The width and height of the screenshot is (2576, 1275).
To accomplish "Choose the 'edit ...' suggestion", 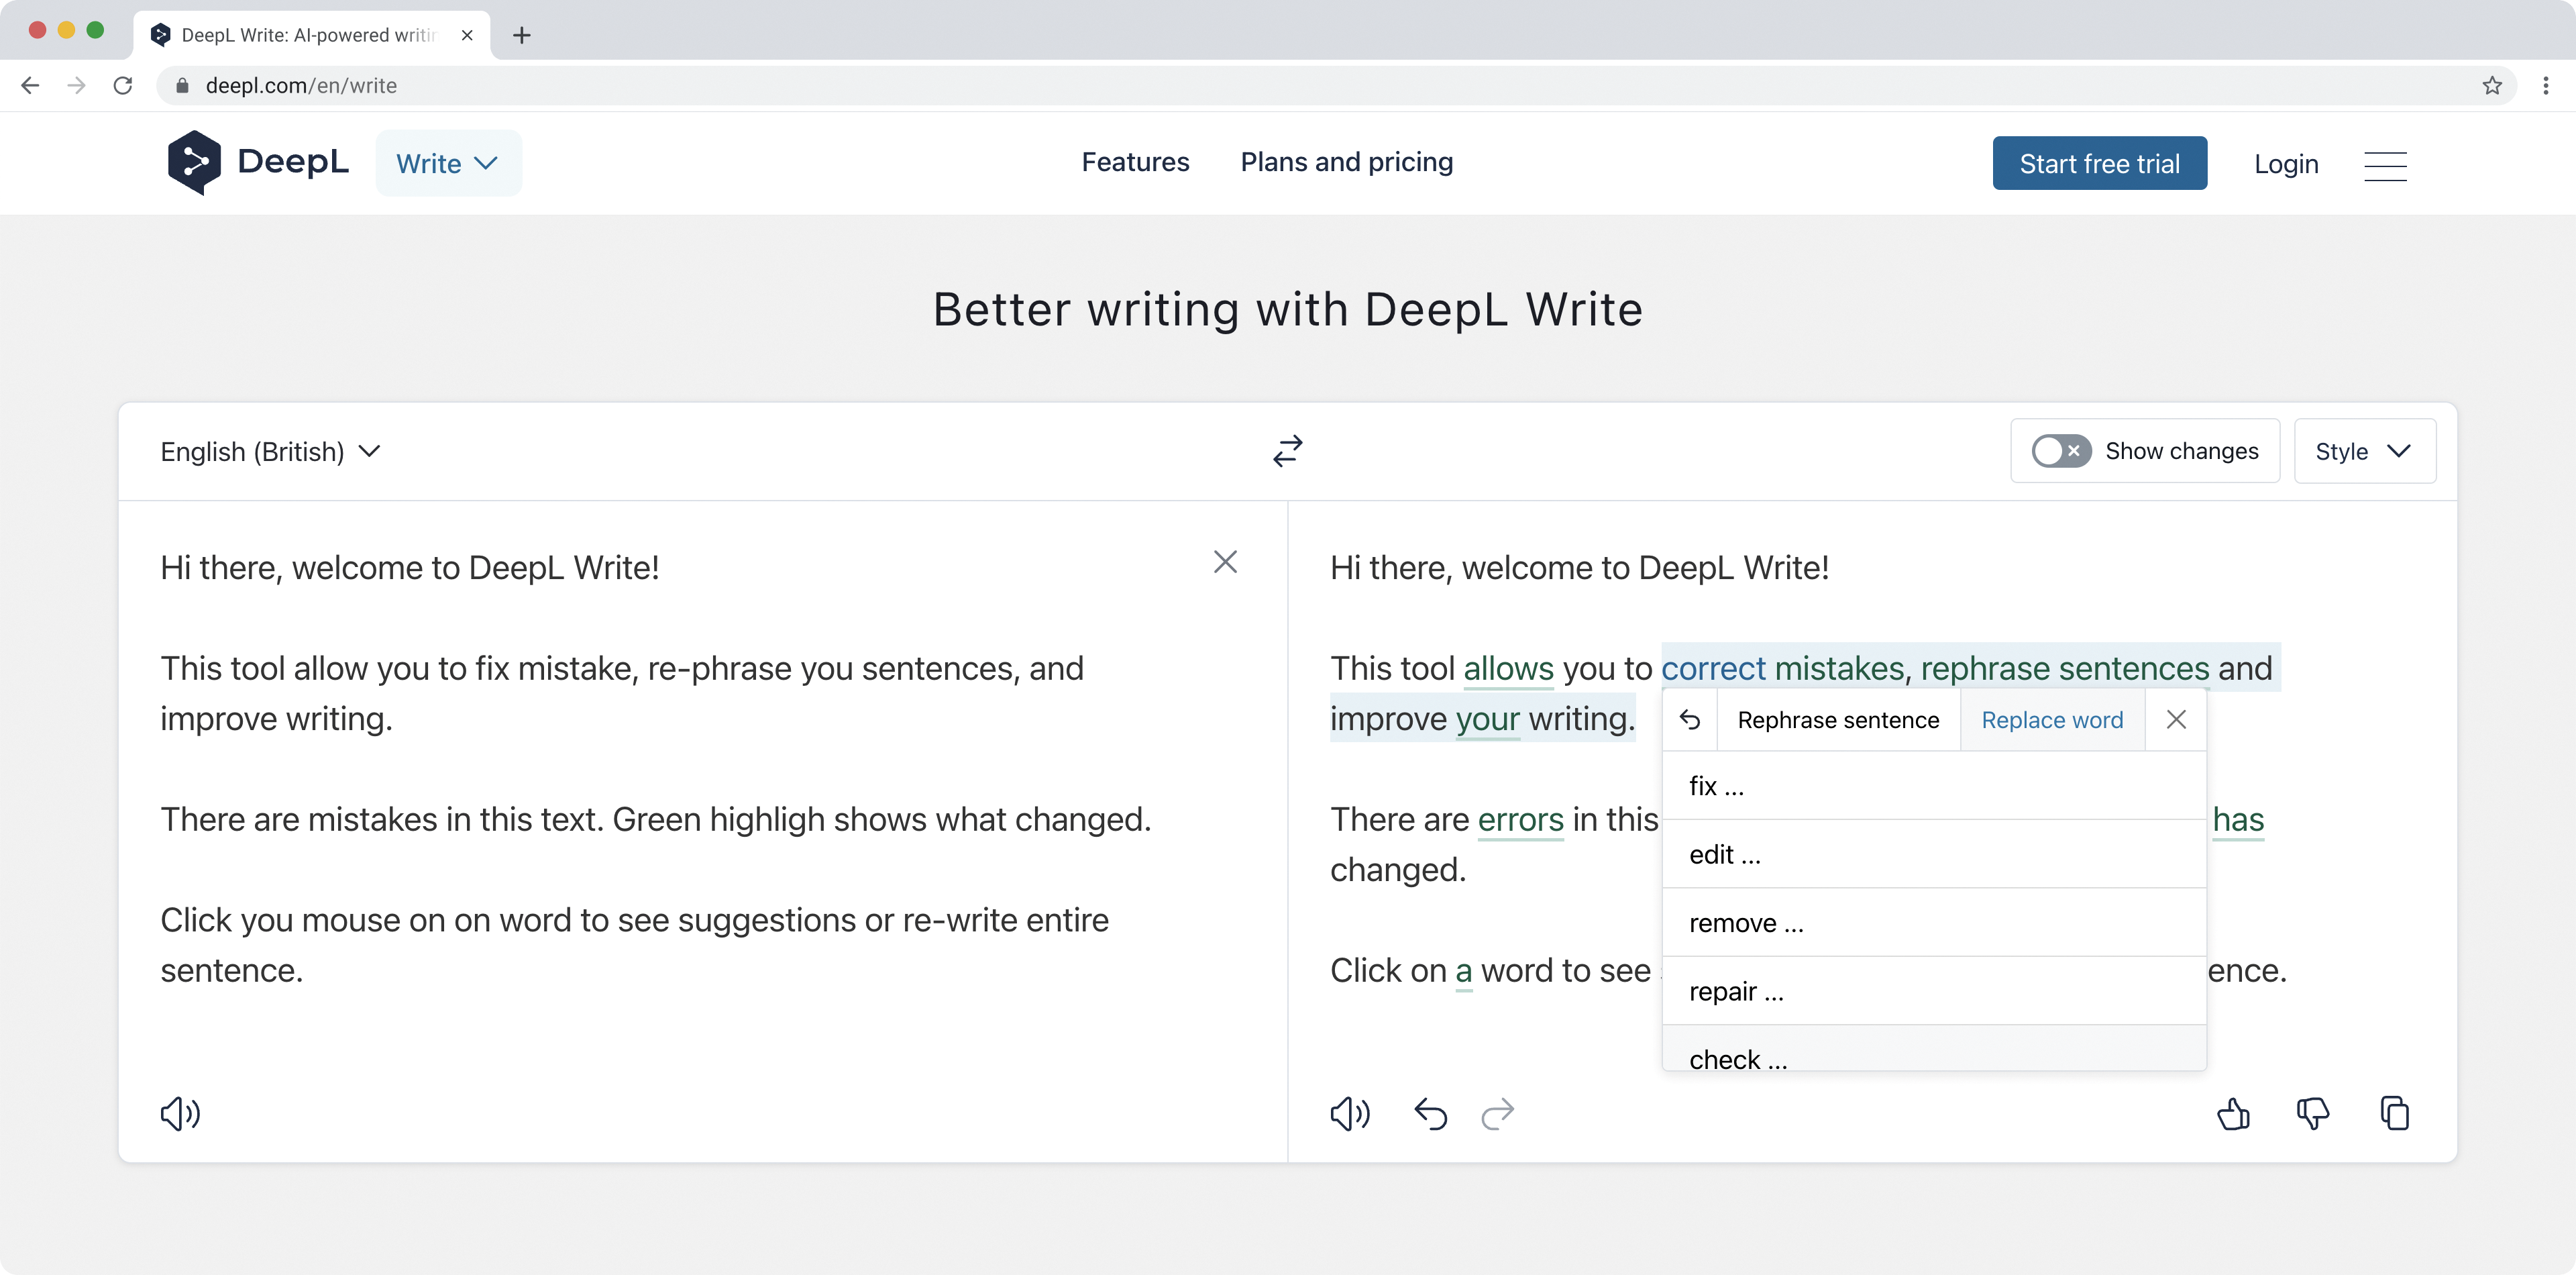I will pyautogui.click(x=1934, y=855).
